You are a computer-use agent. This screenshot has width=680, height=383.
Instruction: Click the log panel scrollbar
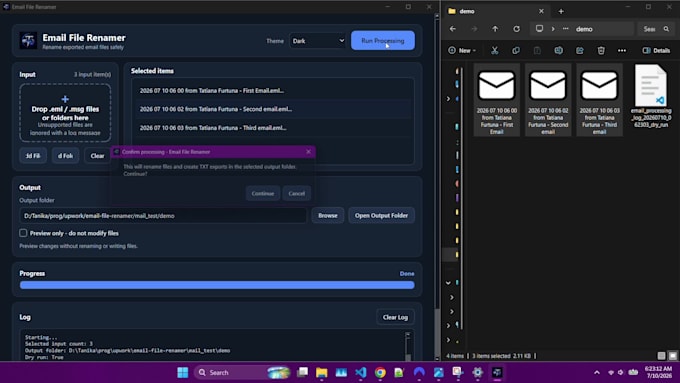pos(408,346)
